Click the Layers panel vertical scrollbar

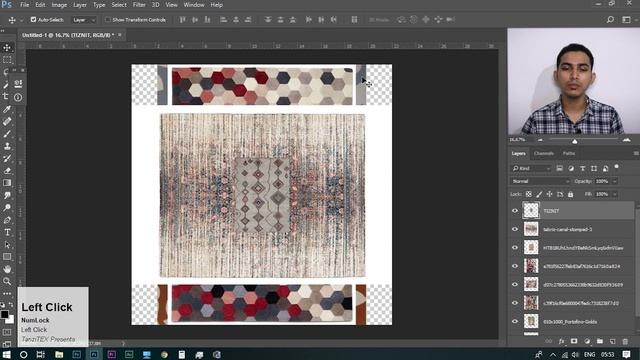click(637, 261)
